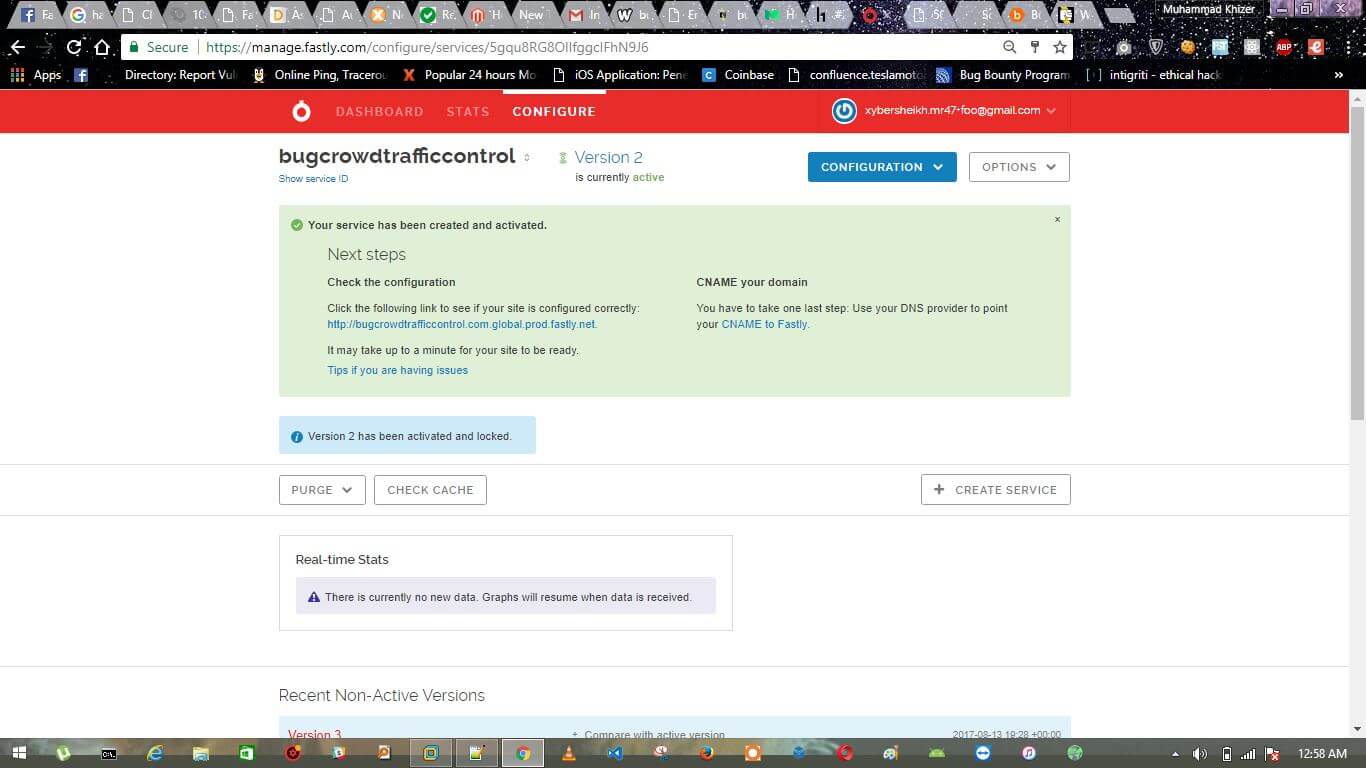This screenshot has width=1366, height=768.
Task: Click the account power icon beside email
Action: click(x=844, y=111)
